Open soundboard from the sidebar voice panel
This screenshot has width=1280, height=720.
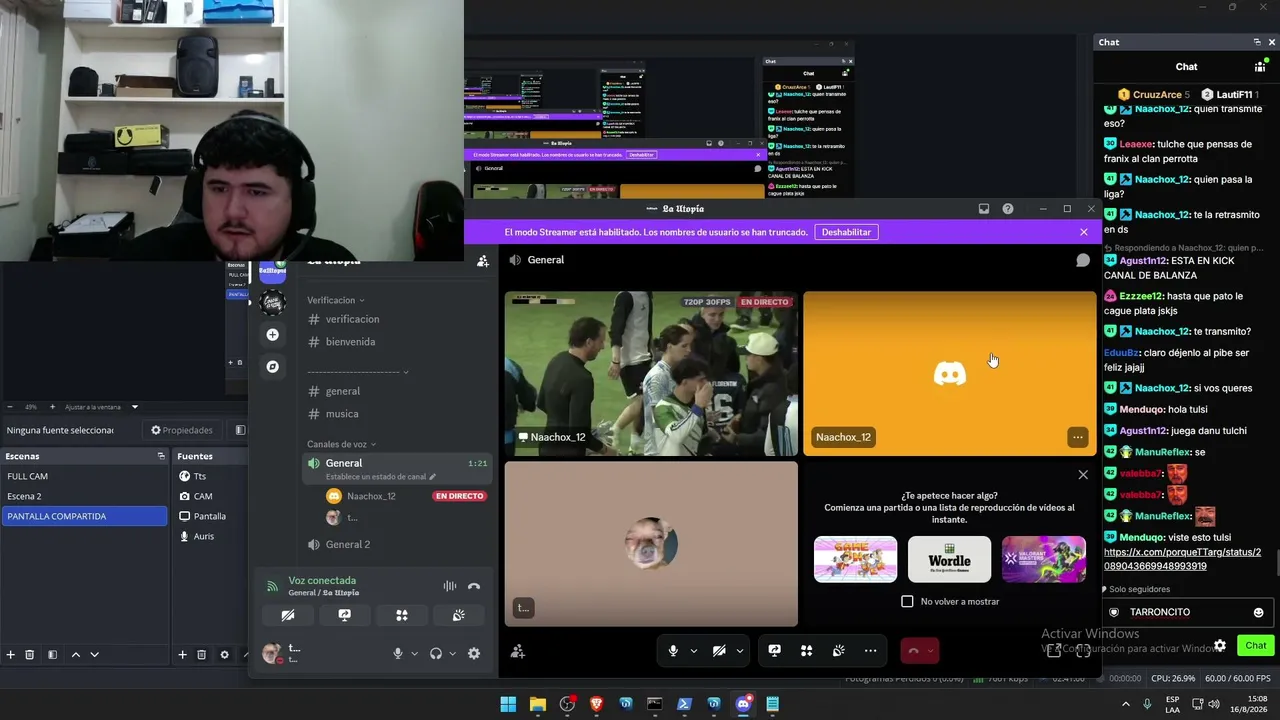[459, 616]
